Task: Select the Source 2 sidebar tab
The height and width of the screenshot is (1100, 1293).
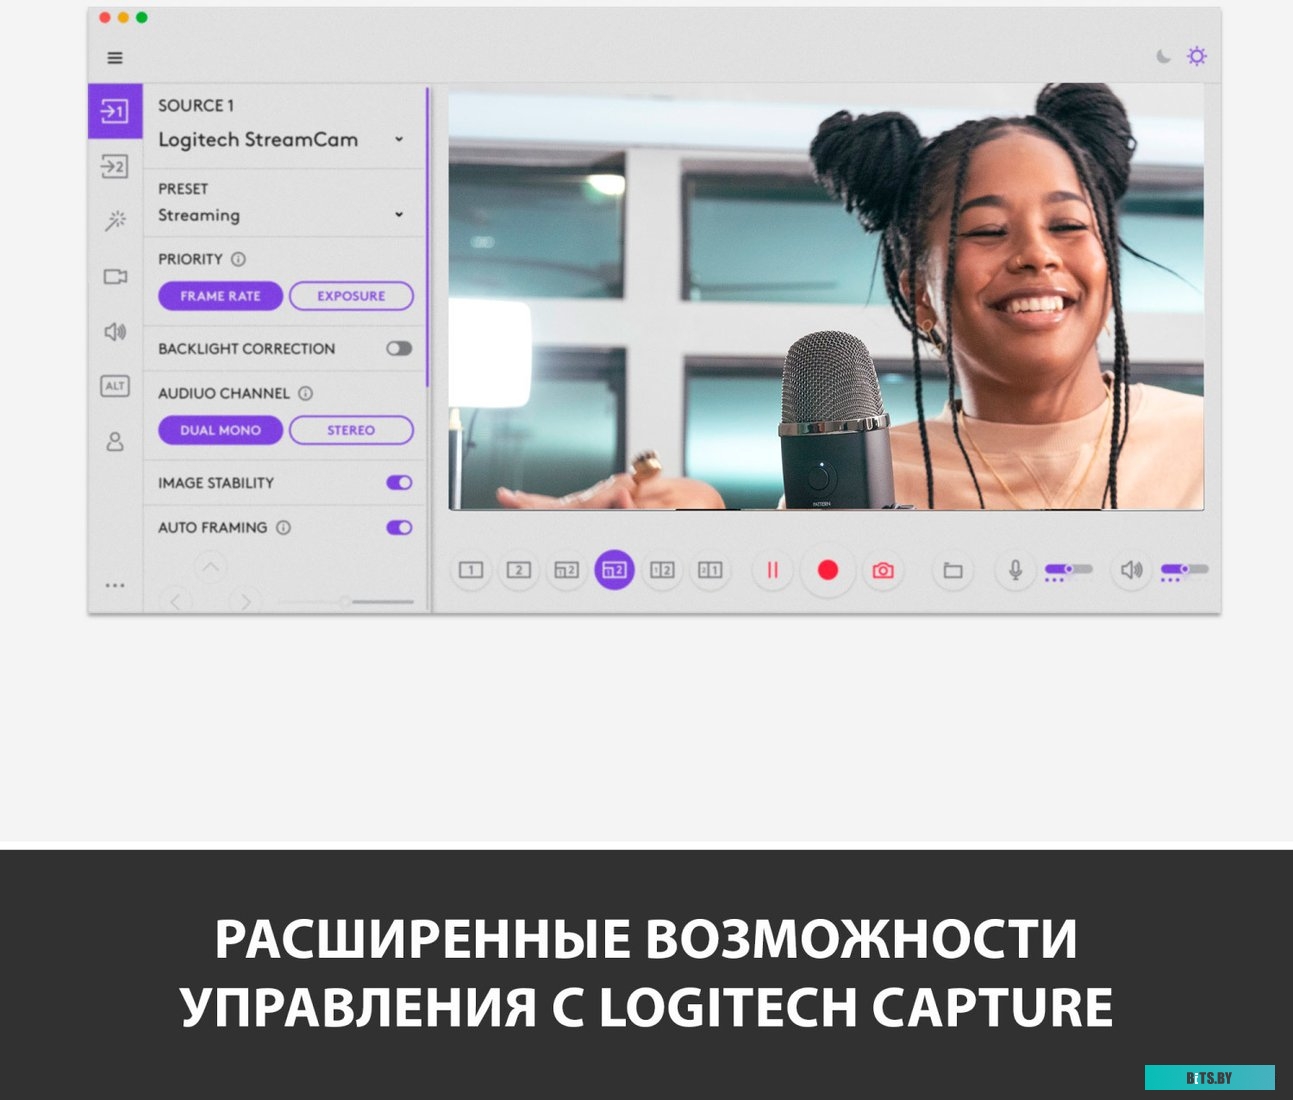Action: [x=115, y=166]
